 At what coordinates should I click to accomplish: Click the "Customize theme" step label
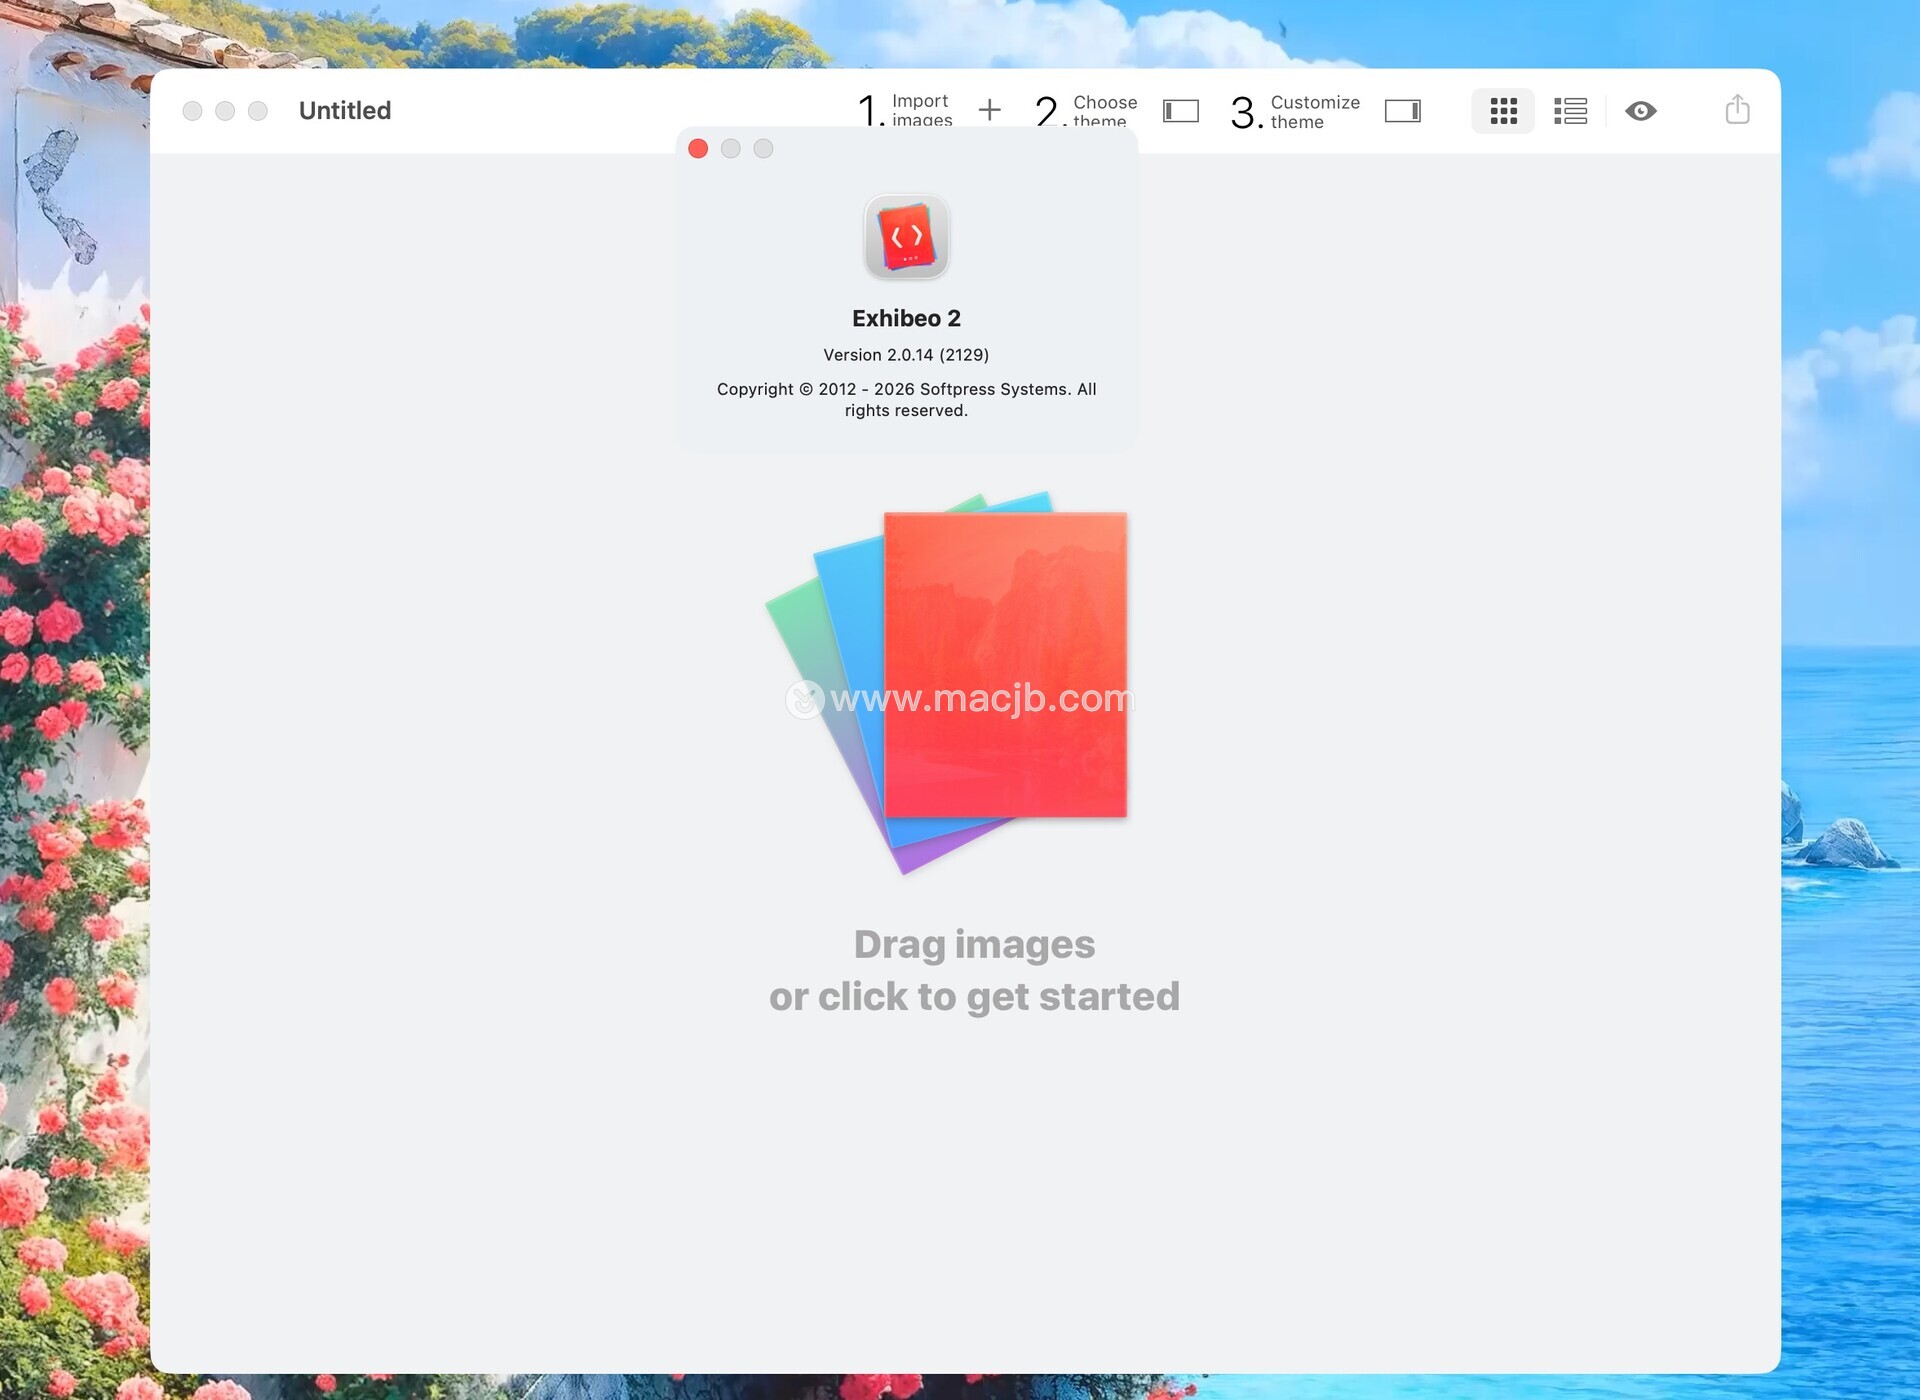(x=1314, y=112)
